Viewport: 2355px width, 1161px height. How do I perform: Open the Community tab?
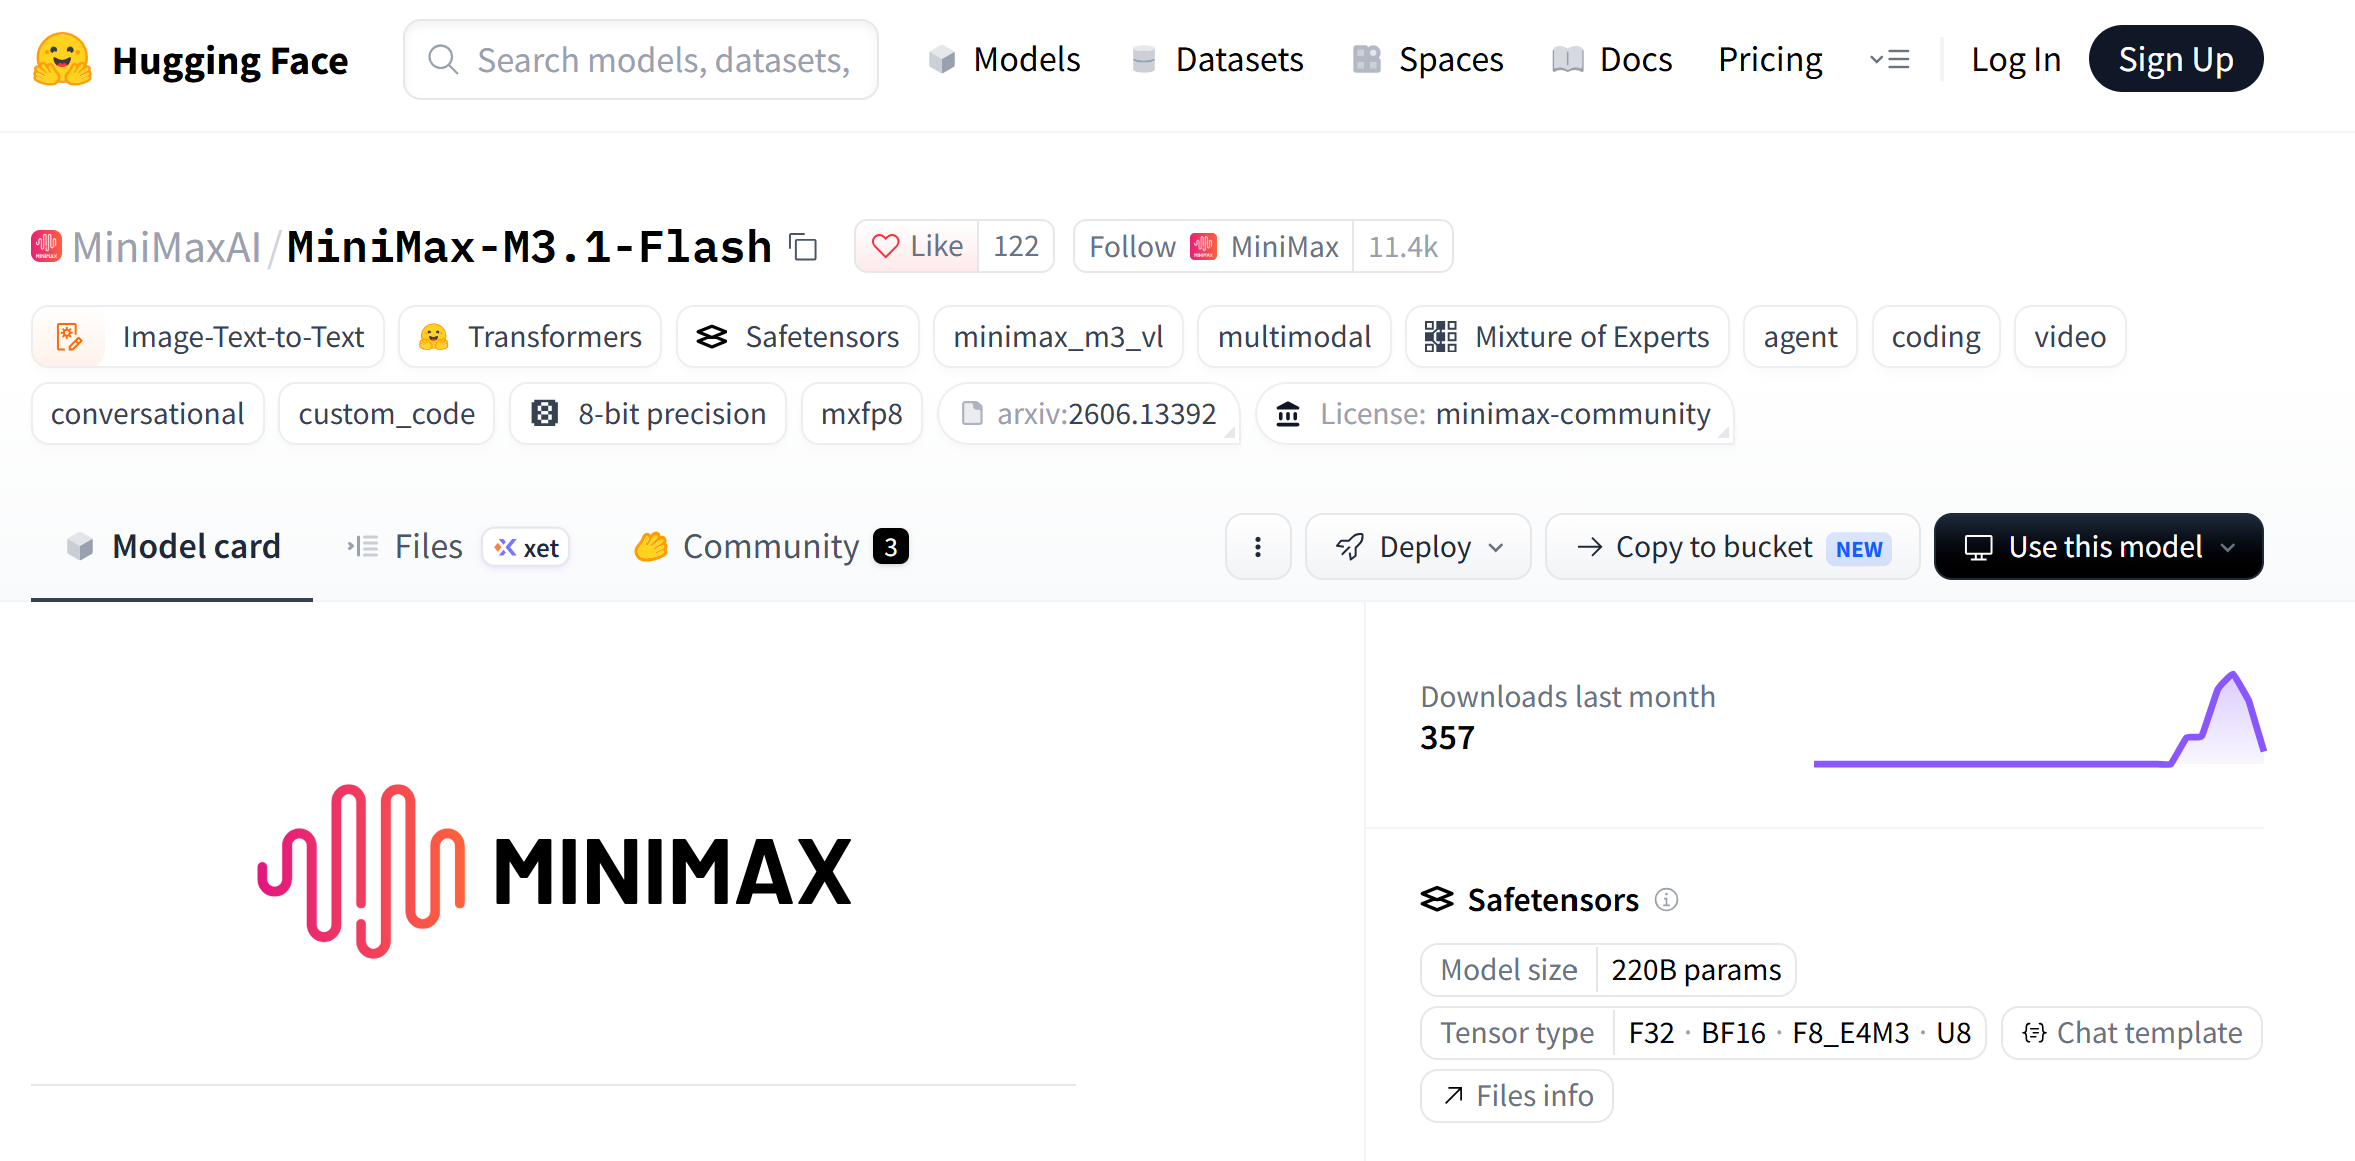click(771, 547)
